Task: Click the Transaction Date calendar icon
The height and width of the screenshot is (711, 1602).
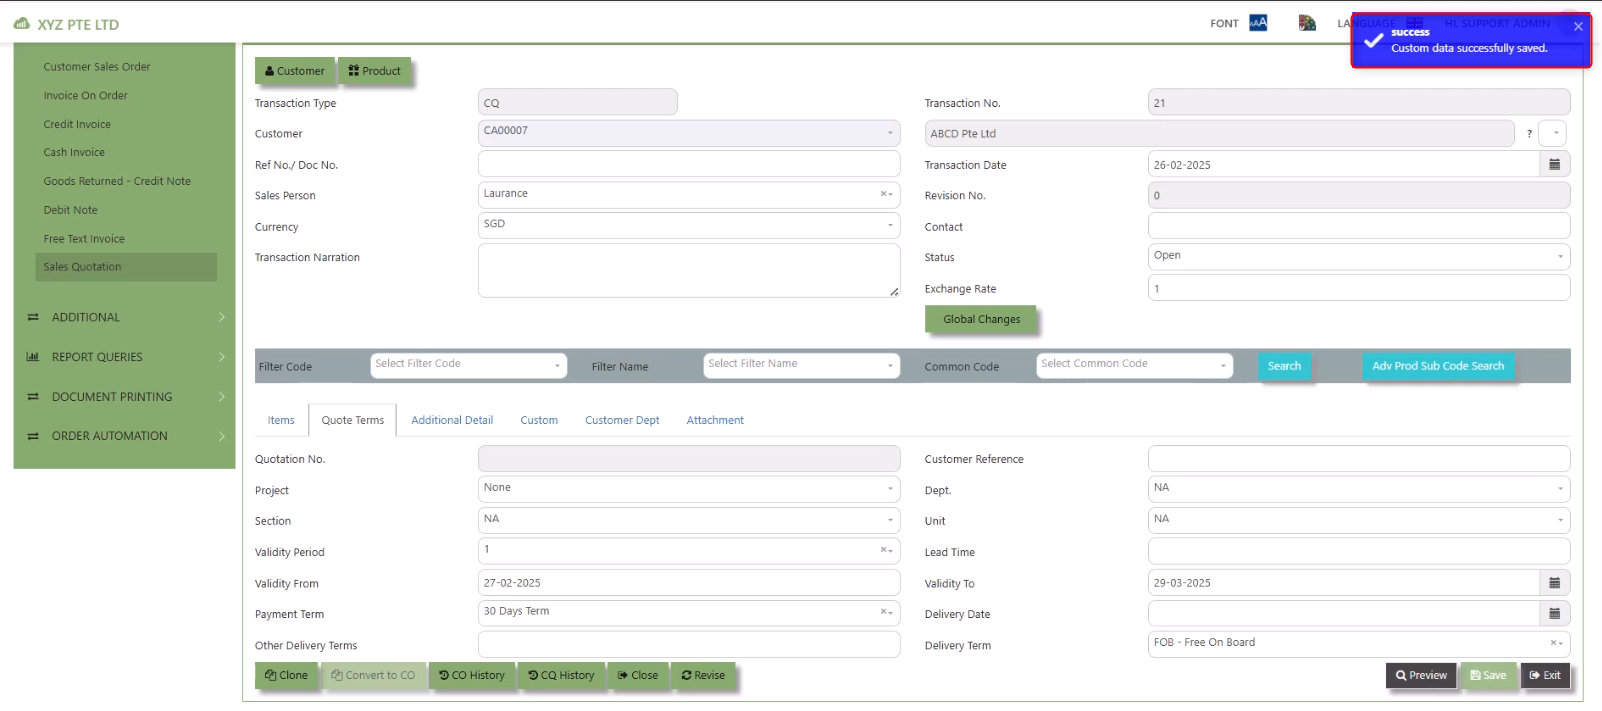Action: click(1554, 165)
